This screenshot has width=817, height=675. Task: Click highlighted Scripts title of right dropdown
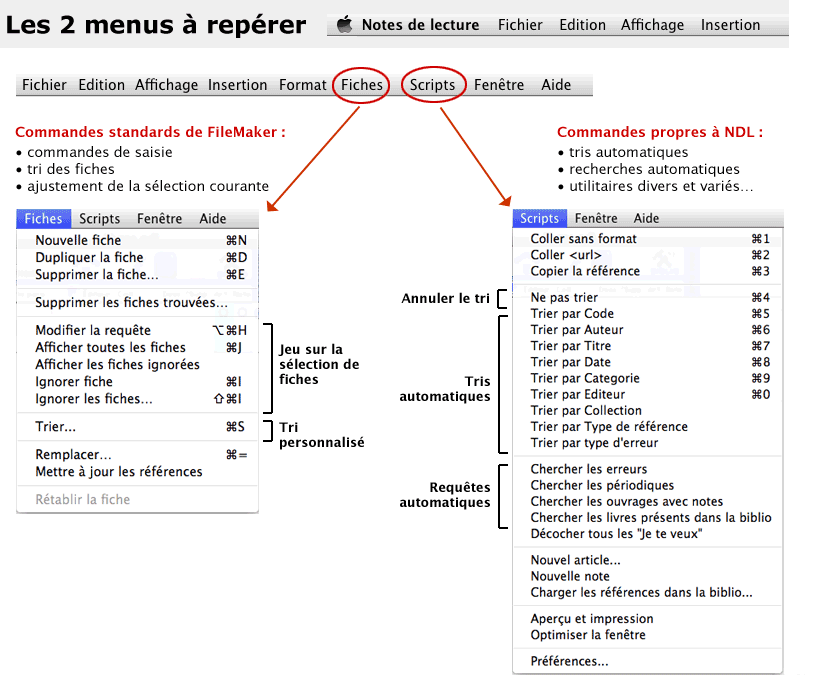539,218
